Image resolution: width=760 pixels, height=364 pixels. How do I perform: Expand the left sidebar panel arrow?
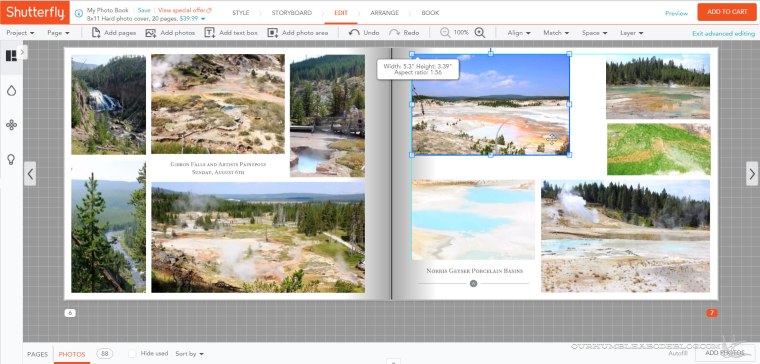[22, 52]
